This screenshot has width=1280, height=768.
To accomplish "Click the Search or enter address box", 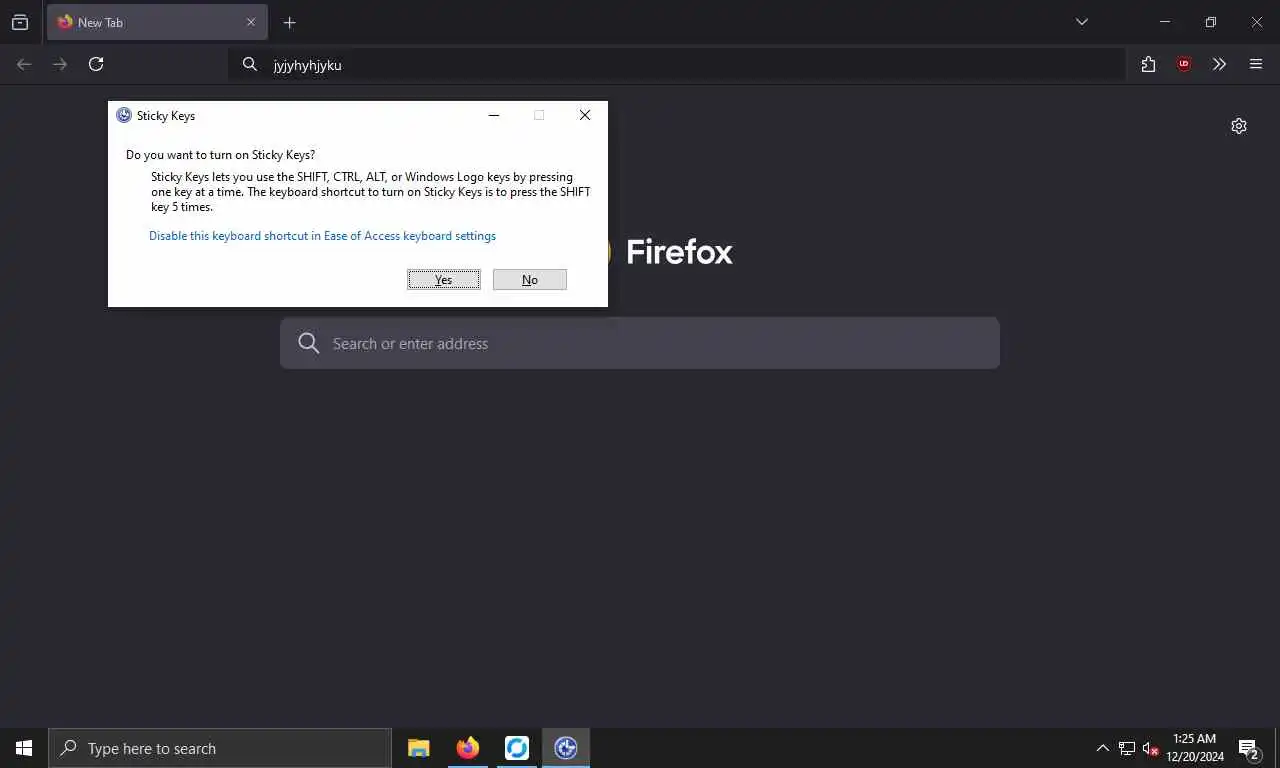I will 640,343.
